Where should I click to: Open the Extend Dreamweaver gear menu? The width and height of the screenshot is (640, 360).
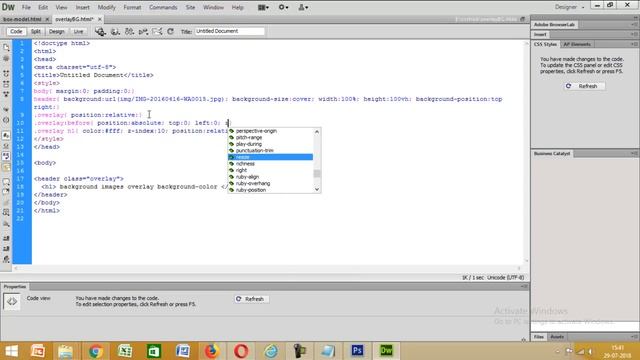coord(283,7)
